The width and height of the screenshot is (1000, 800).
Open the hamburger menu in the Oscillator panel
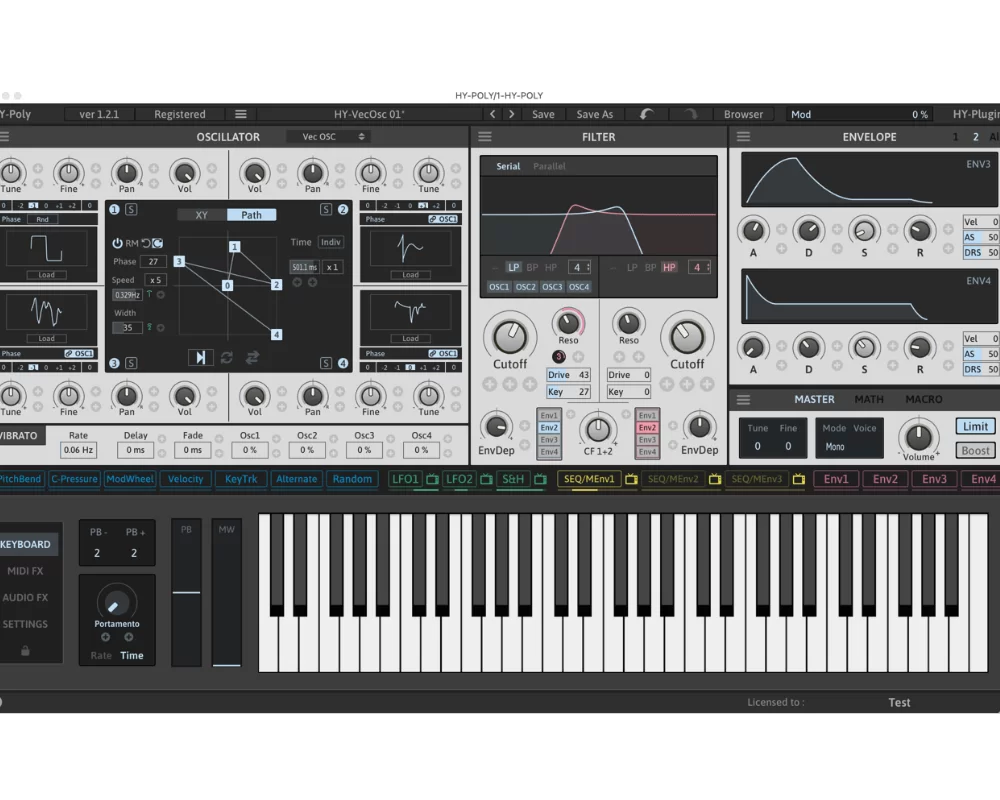coord(5,137)
